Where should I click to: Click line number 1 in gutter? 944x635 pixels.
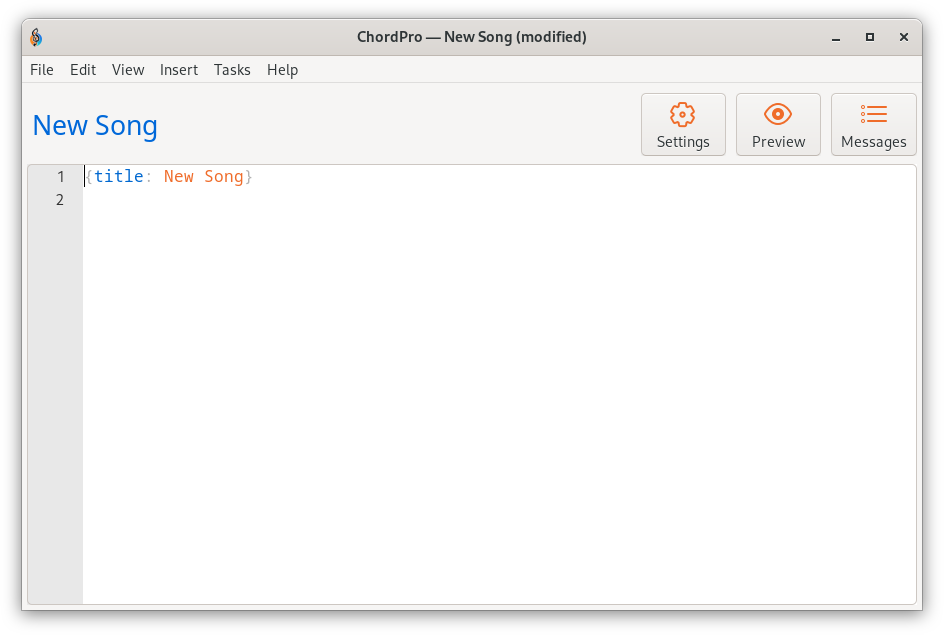[60, 177]
